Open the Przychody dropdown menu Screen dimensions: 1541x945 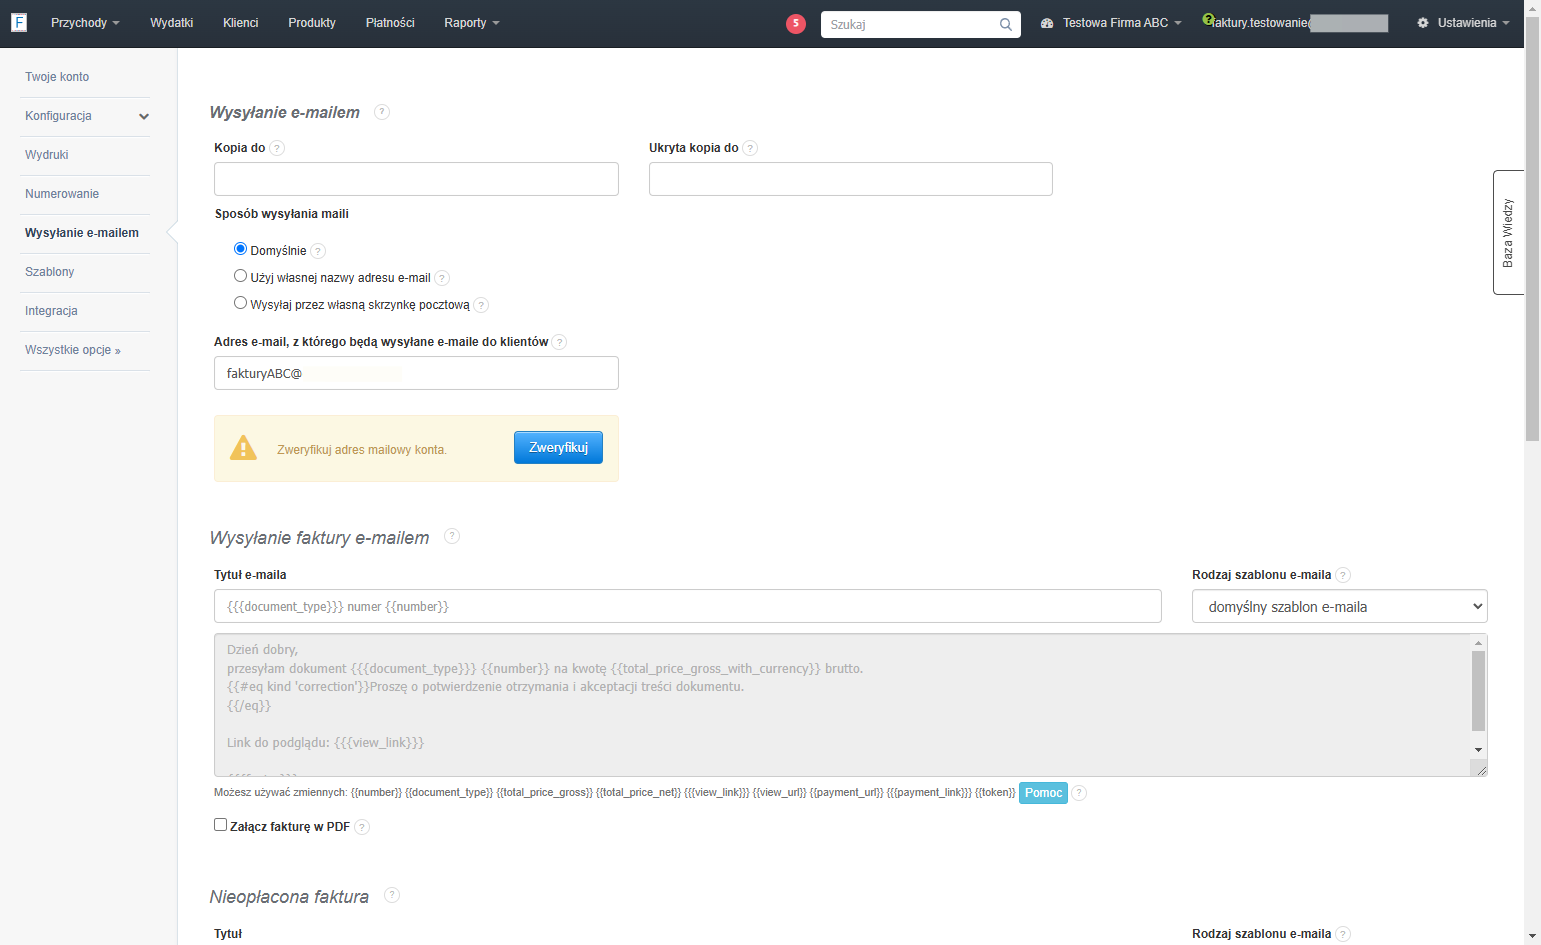85,23
